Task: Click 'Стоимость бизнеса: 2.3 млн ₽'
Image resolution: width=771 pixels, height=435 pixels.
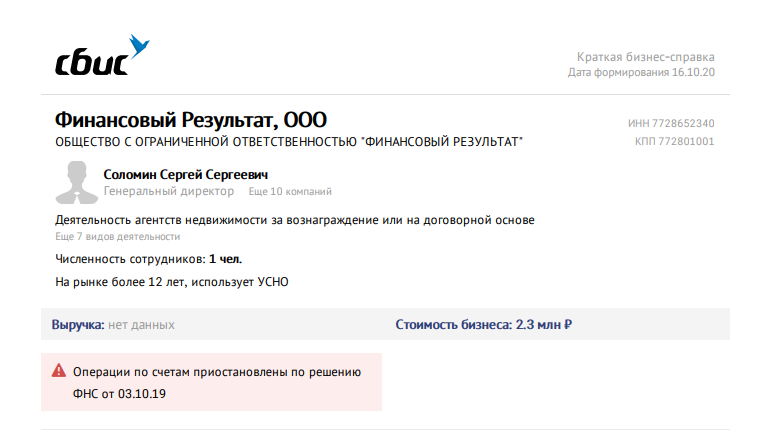Action: coord(484,325)
